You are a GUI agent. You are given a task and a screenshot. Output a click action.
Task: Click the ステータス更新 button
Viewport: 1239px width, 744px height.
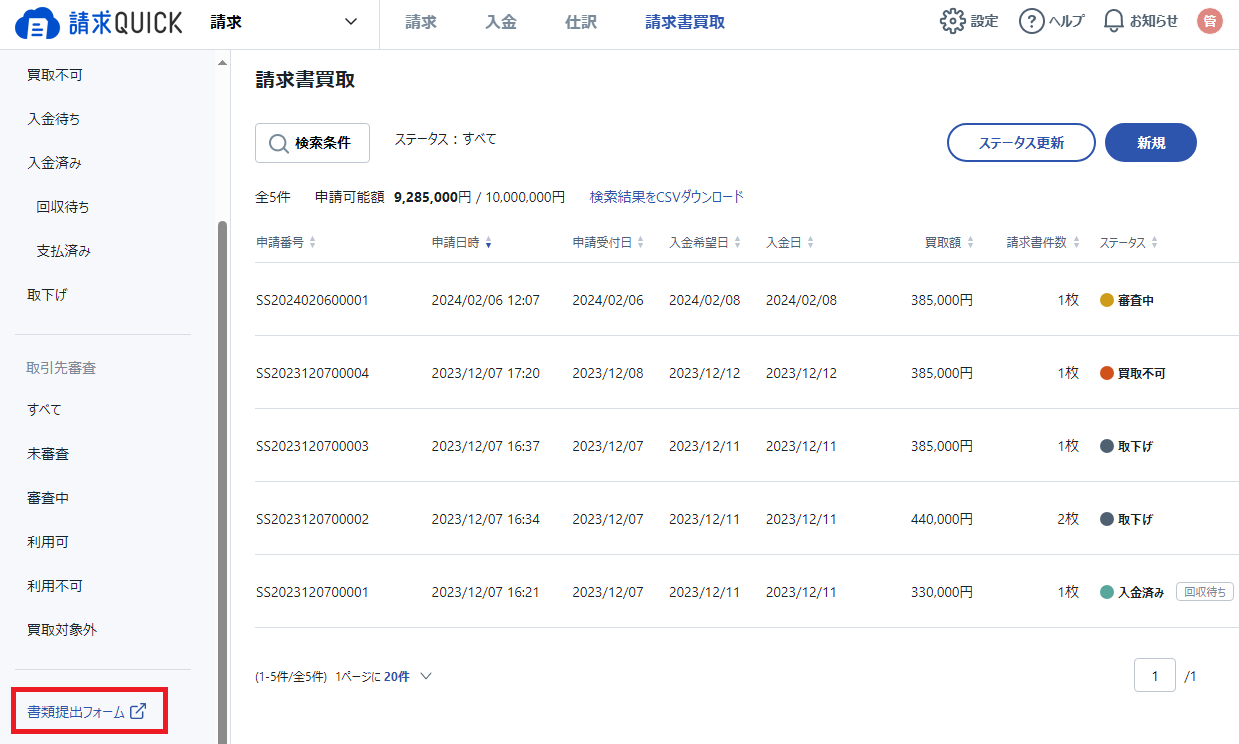pos(1021,143)
